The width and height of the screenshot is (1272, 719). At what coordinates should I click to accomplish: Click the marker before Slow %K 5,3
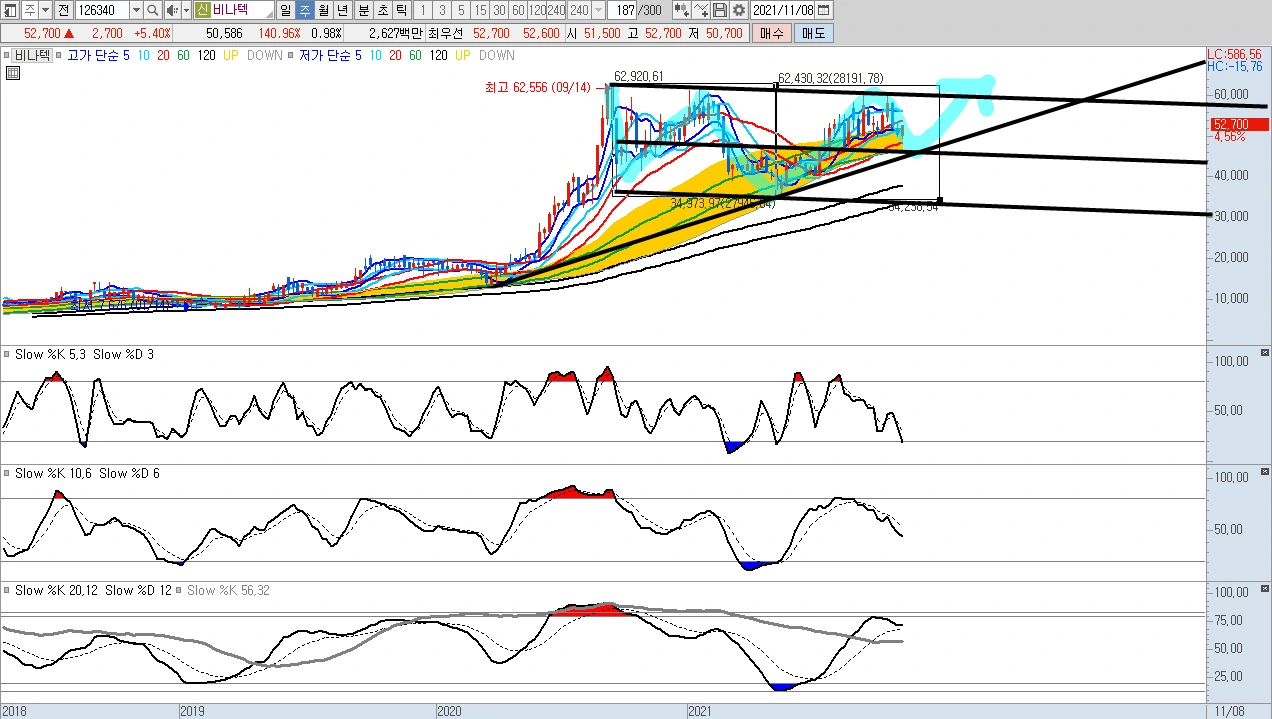[x=7, y=354]
